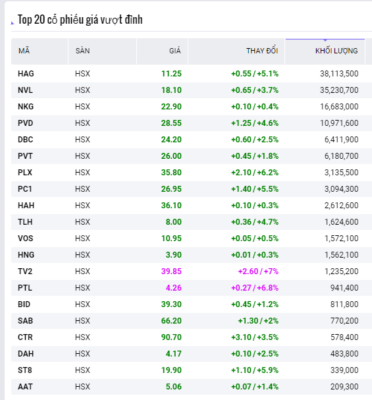372x400 pixels.
Task: Select HSX exchange in AAT row
Action: (x=82, y=387)
